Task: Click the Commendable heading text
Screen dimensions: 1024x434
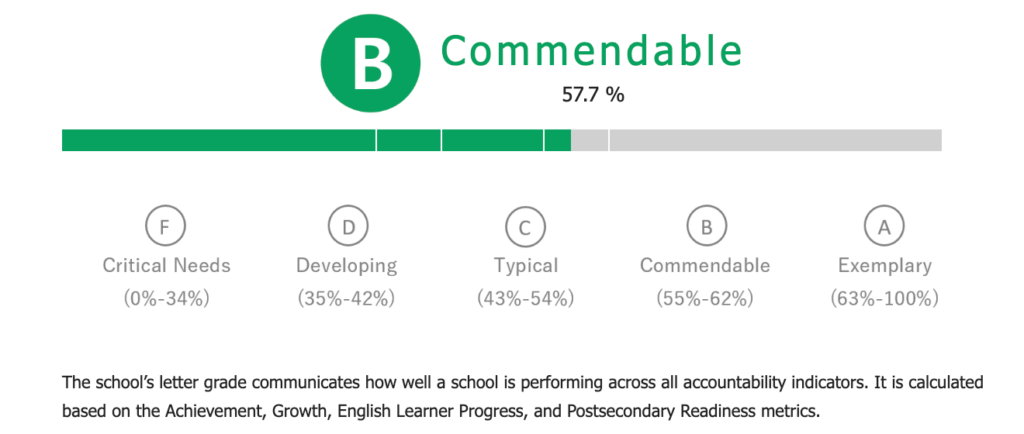Action: coord(591,50)
